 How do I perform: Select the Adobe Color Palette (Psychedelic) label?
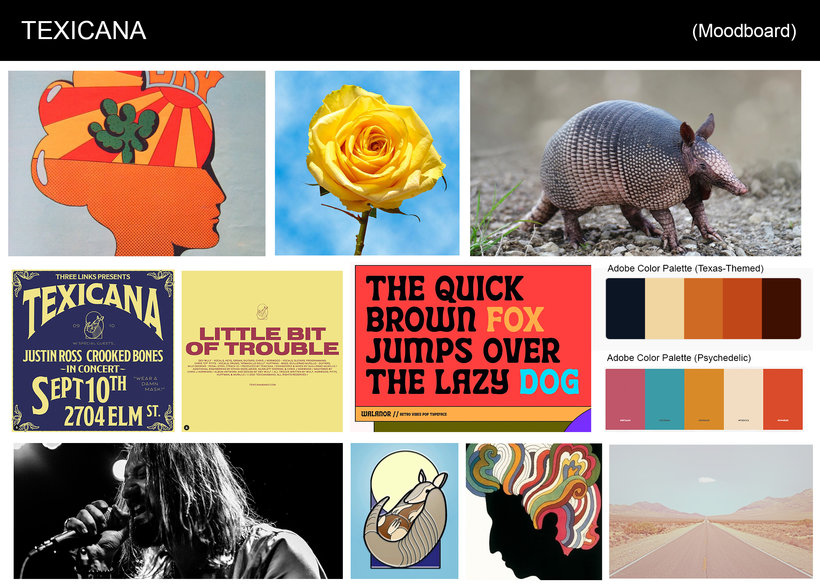coord(679,358)
